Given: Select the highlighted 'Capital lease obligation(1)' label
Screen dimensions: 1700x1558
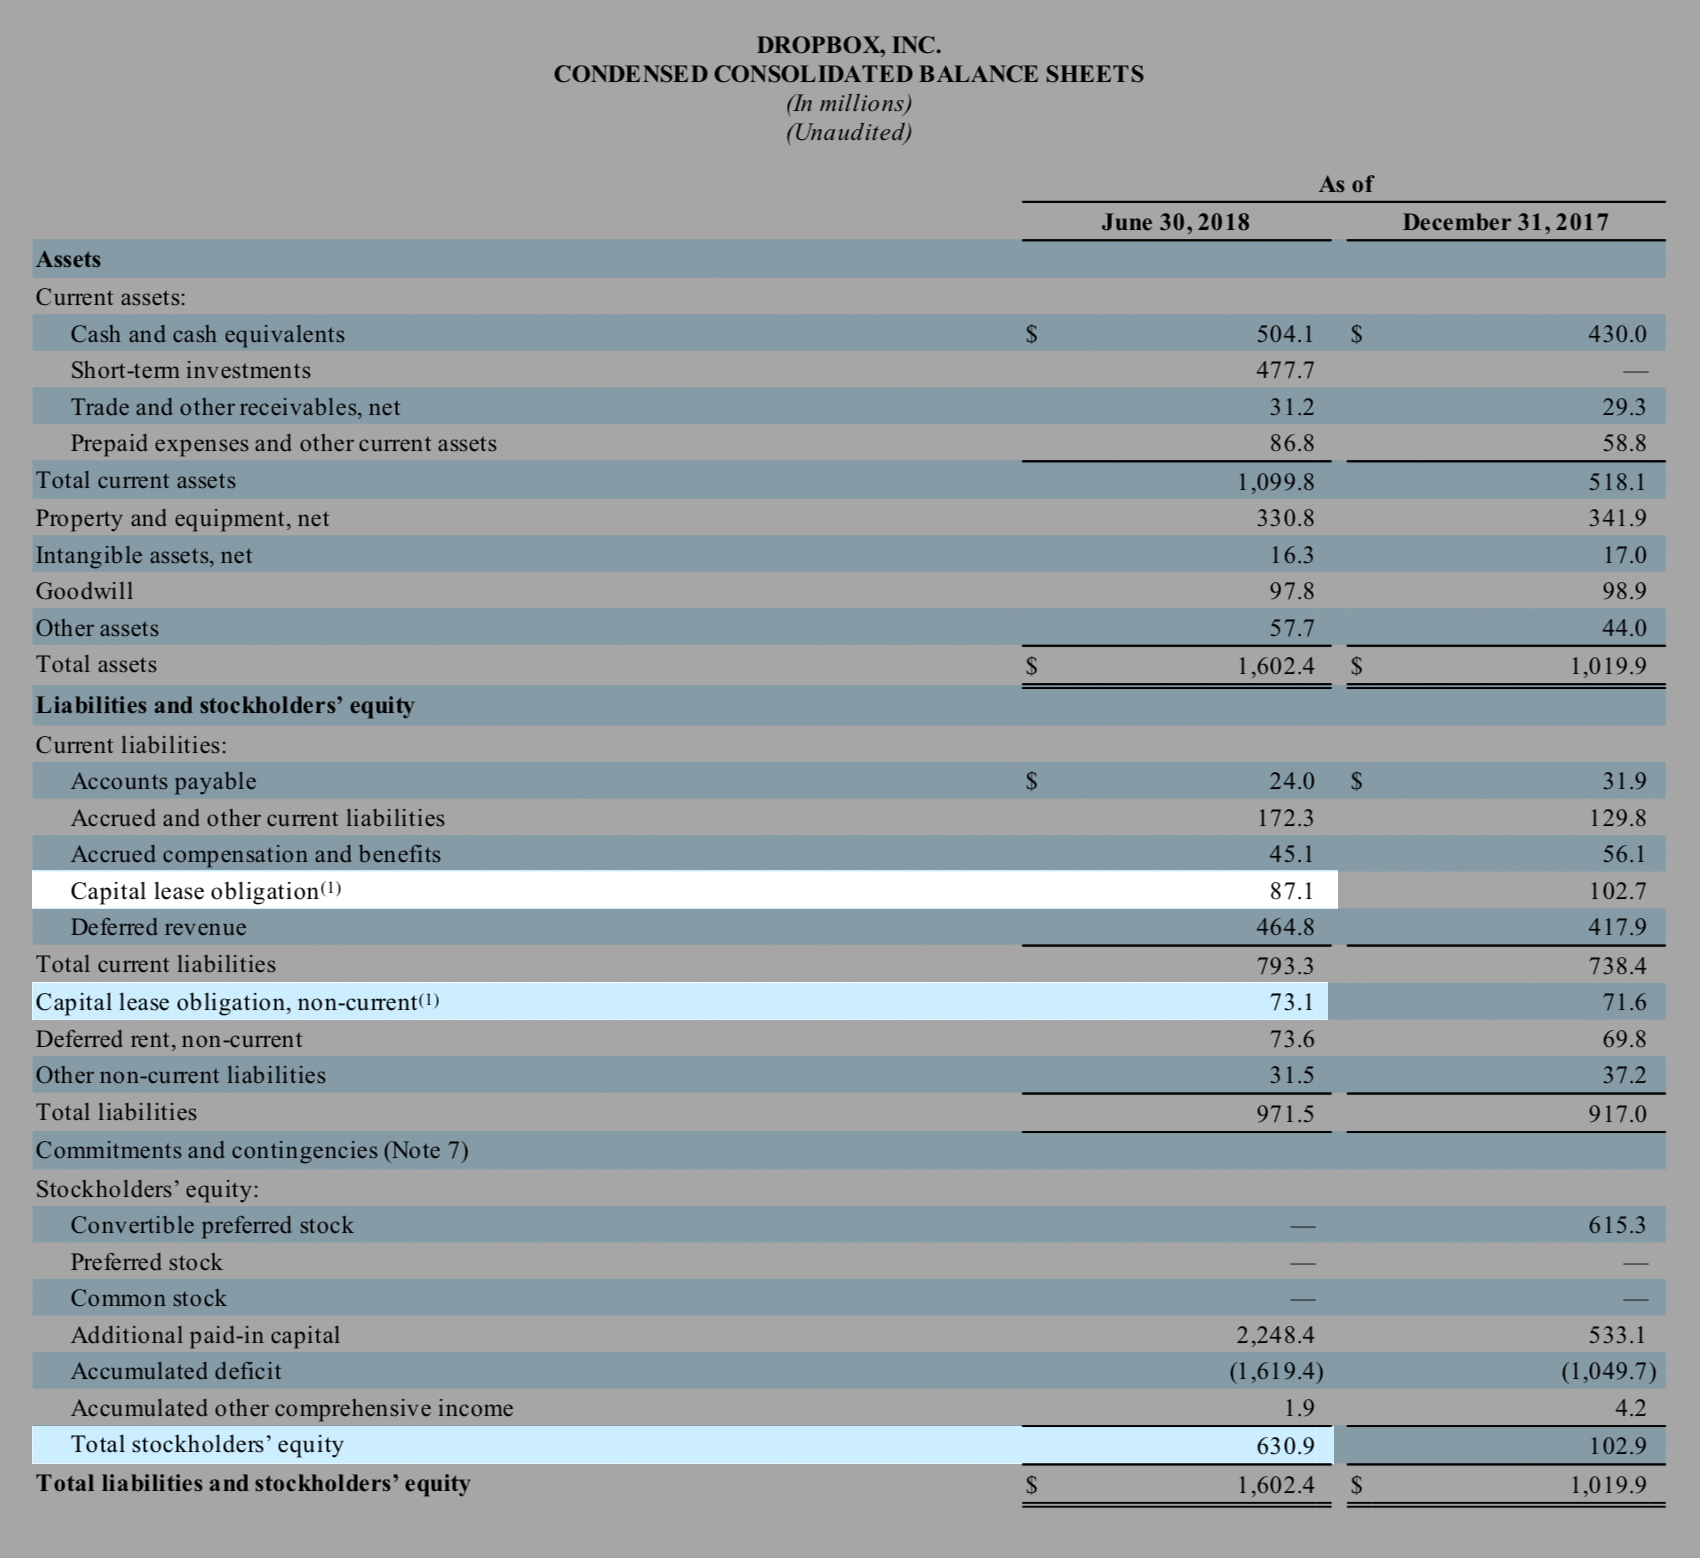Looking at the screenshot, I should click(x=206, y=890).
